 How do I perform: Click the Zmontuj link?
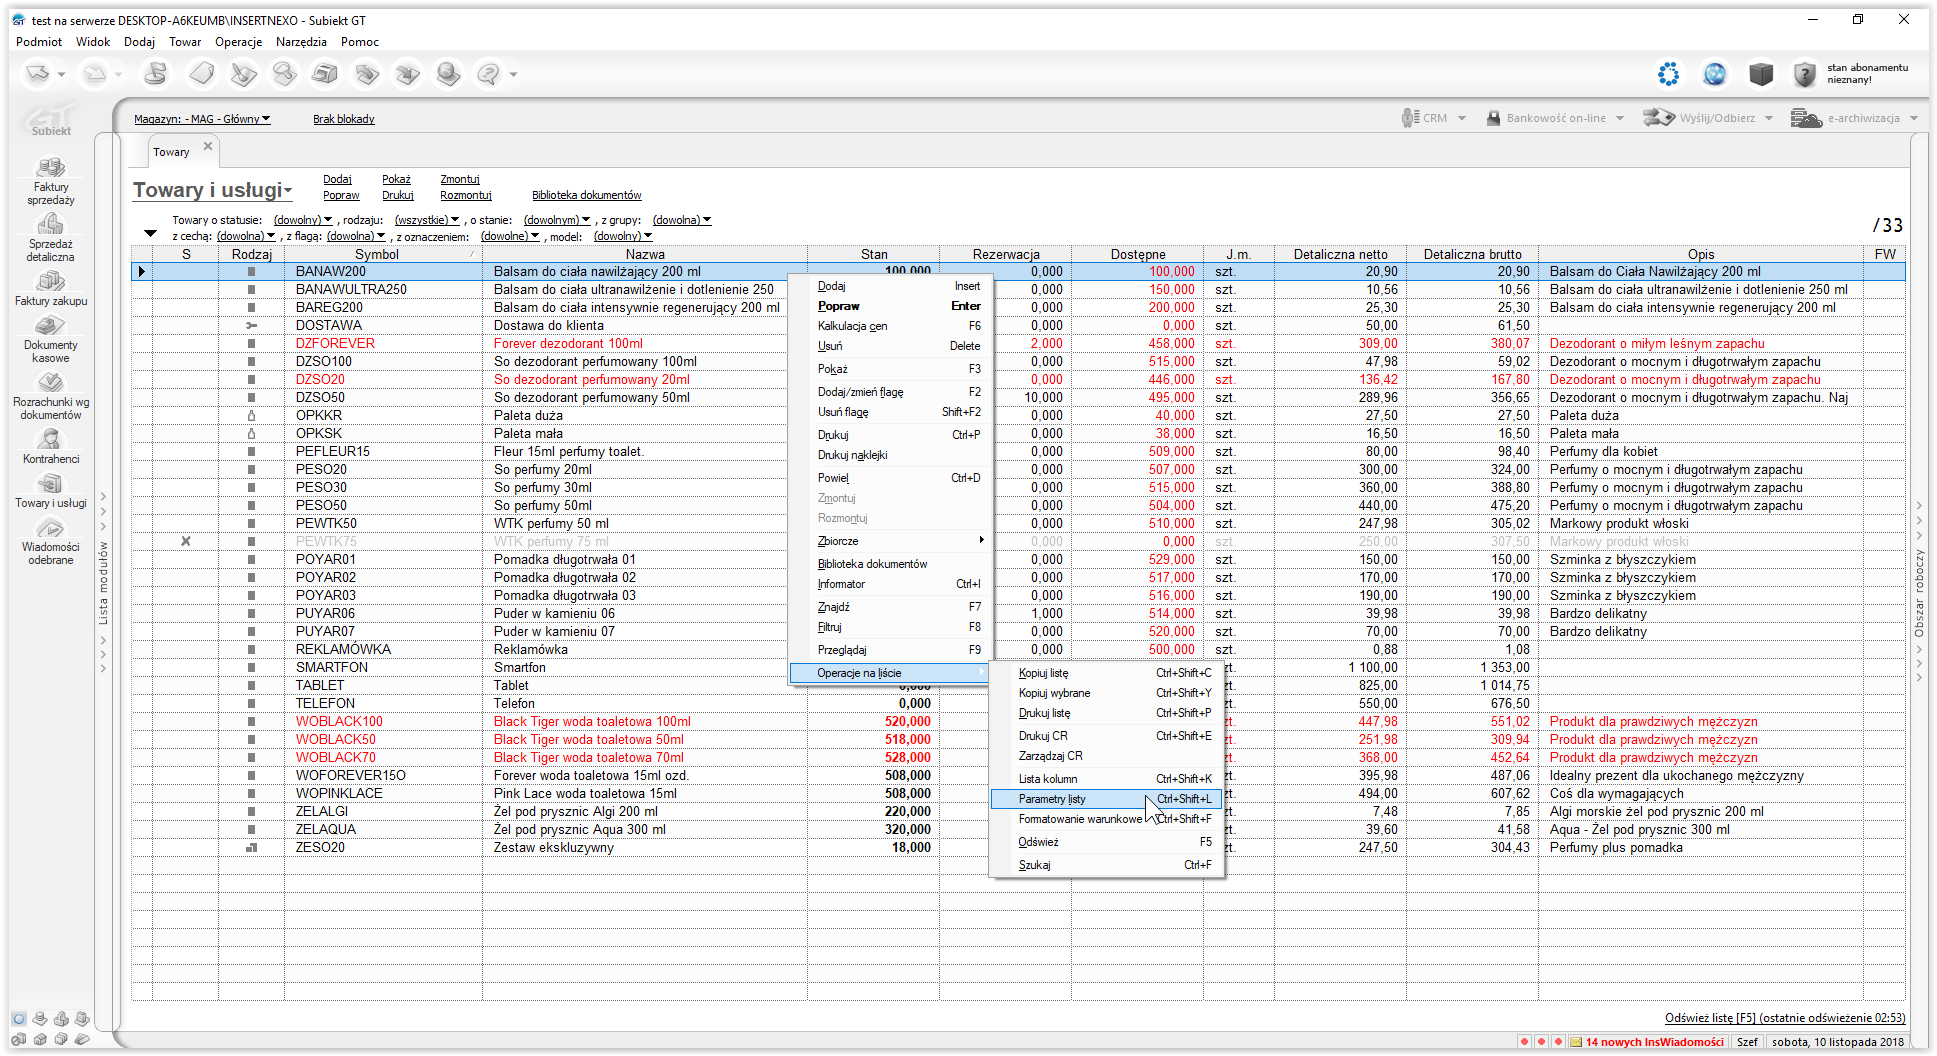tap(460, 180)
